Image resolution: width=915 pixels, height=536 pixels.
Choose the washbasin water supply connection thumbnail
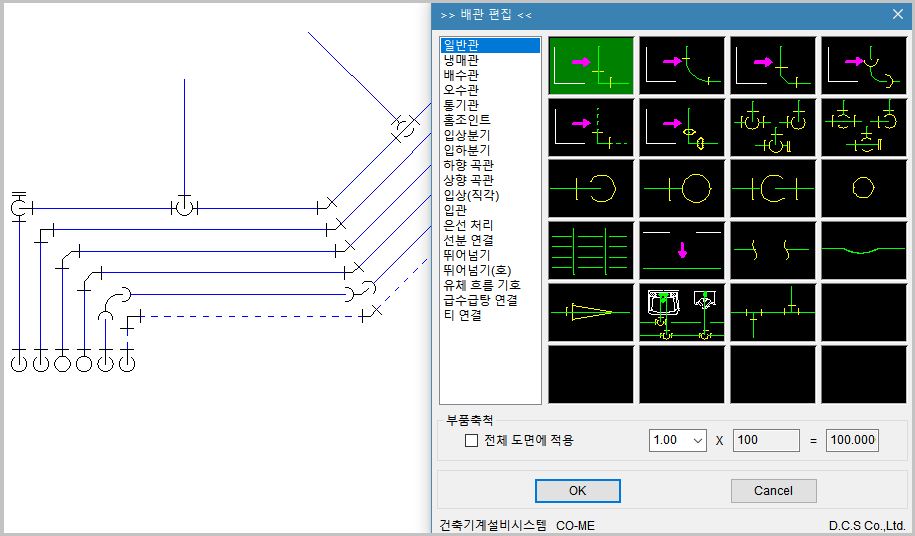682,312
